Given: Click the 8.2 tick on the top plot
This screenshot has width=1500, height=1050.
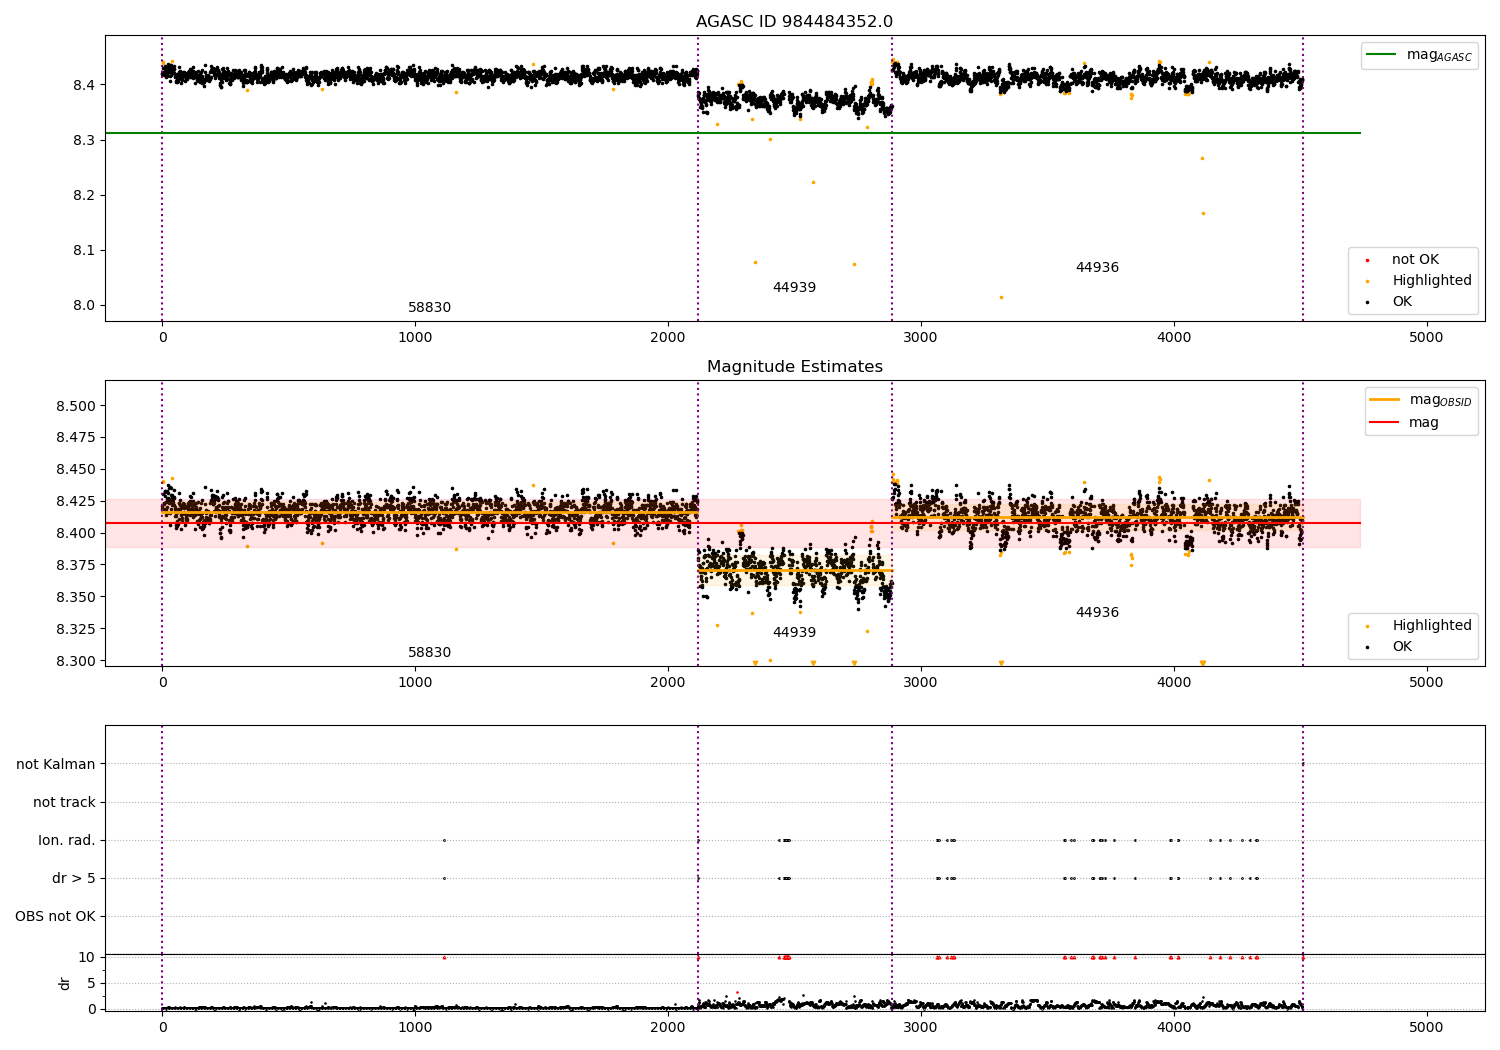Looking at the screenshot, I should tap(85, 195).
